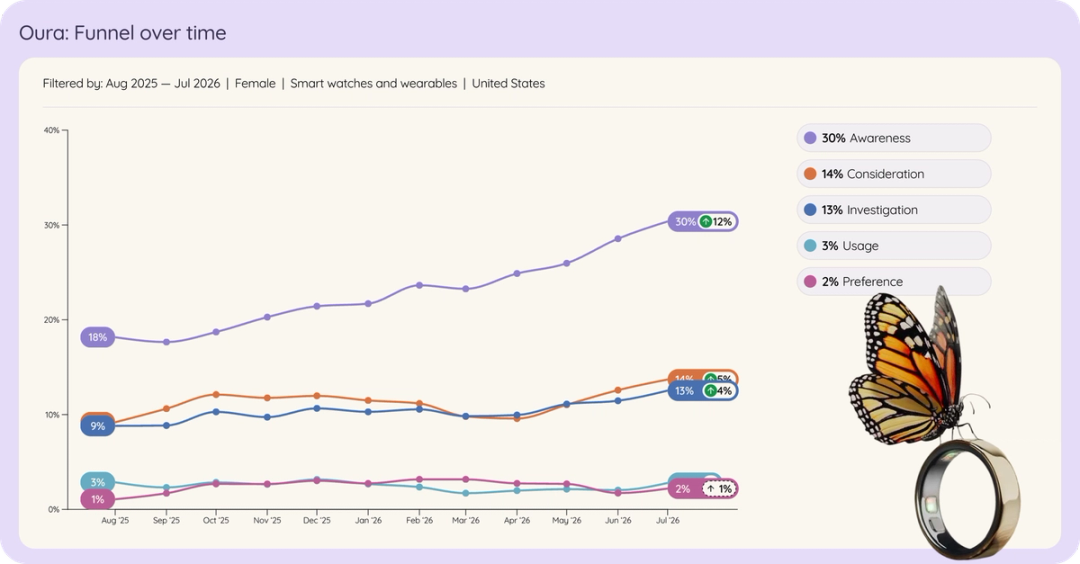
Task: Click the 20% y-axis label
Action: [52, 320]
